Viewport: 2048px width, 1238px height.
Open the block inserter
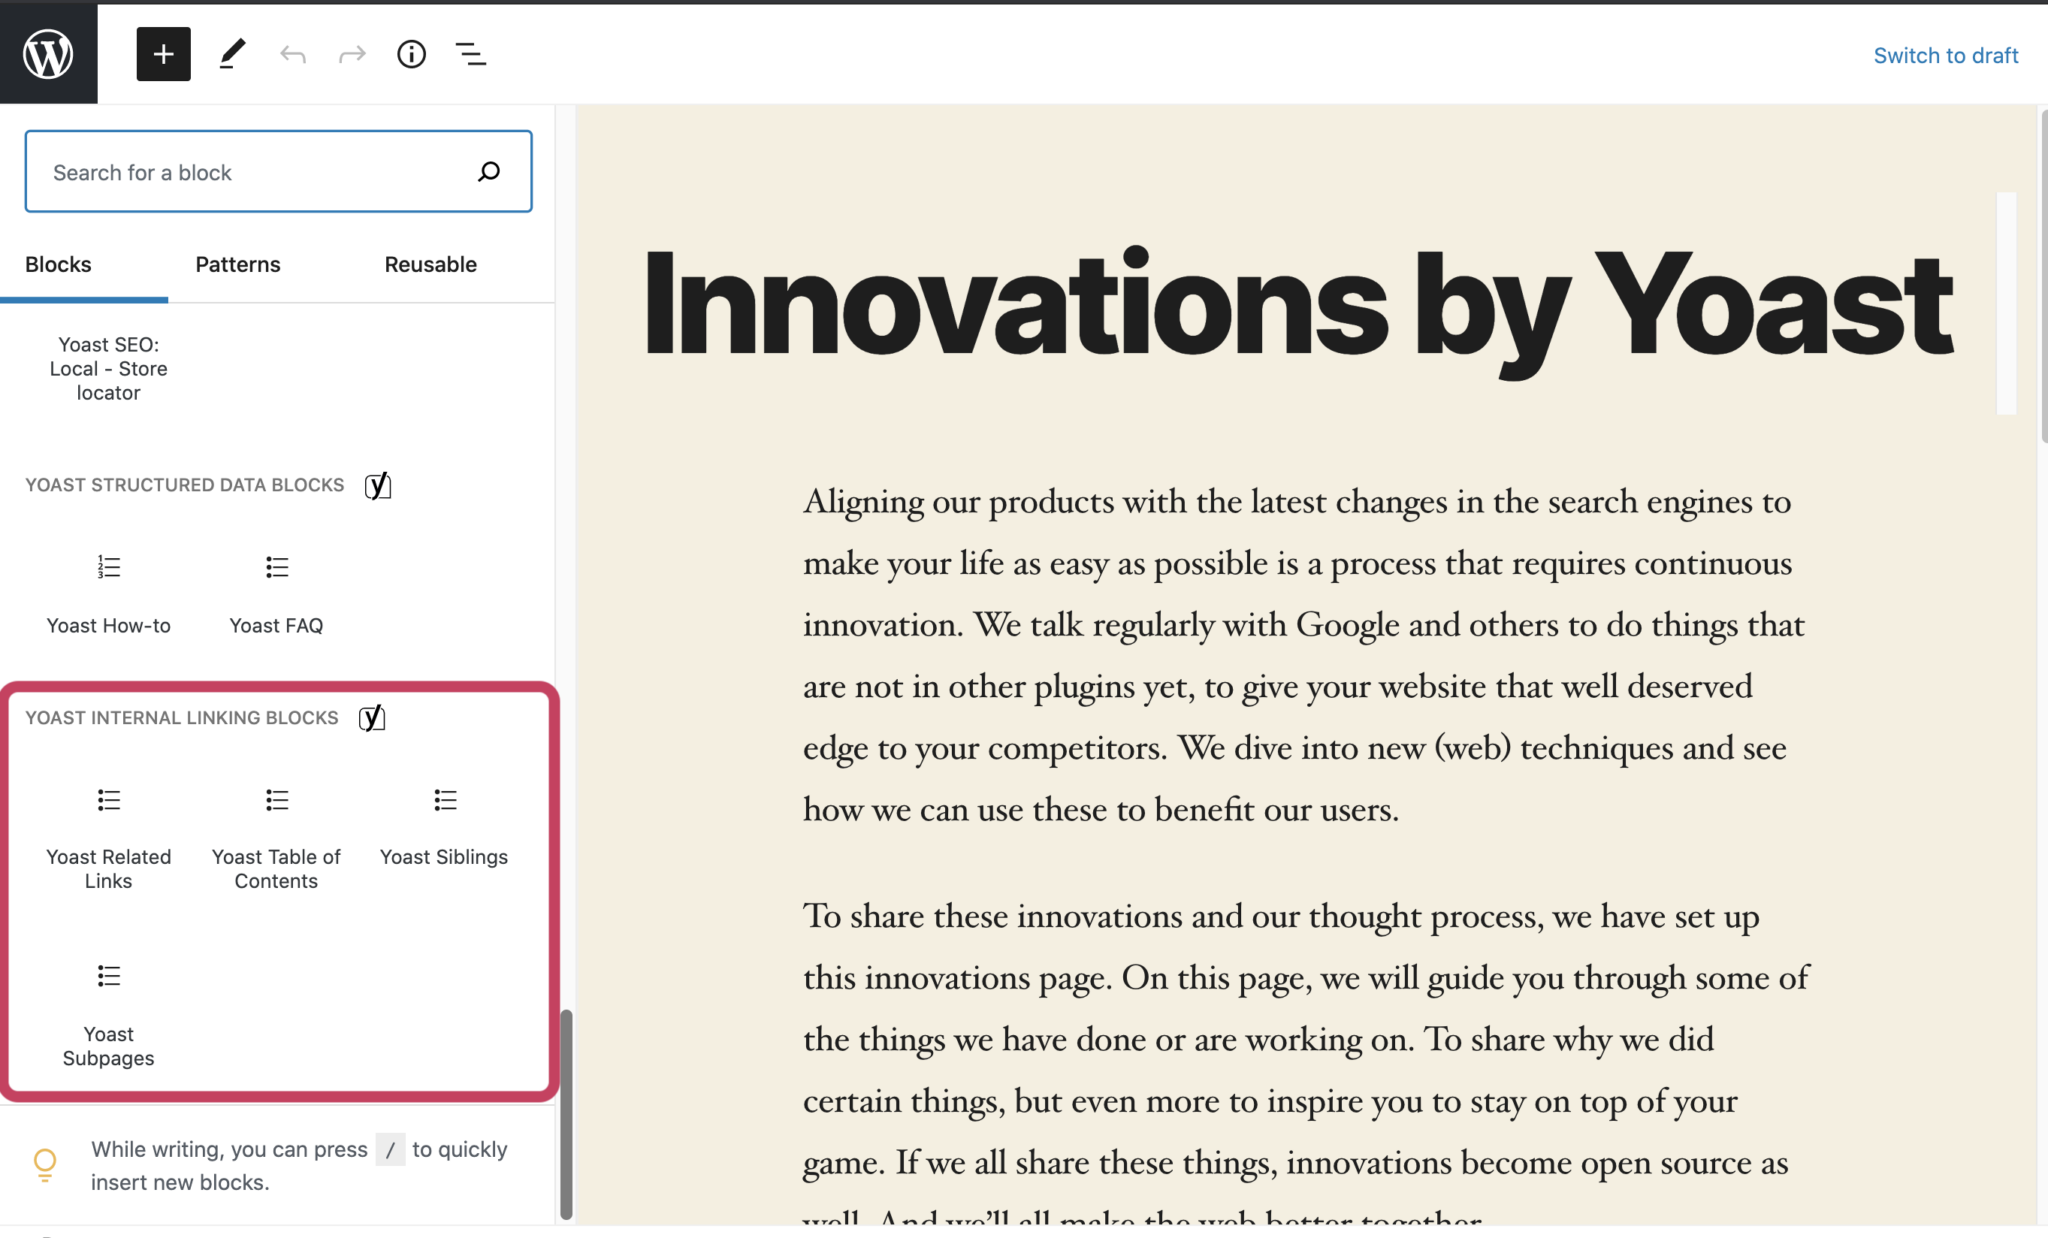point(163,54)
